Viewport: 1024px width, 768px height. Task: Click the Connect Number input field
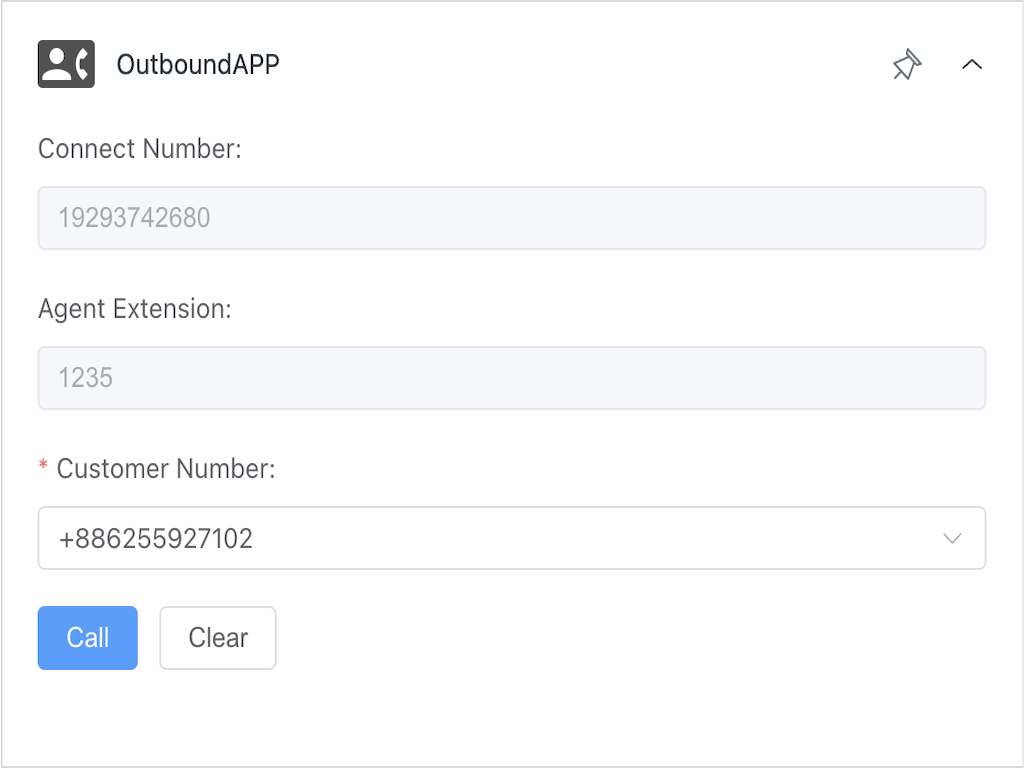(x=512, y=217)
